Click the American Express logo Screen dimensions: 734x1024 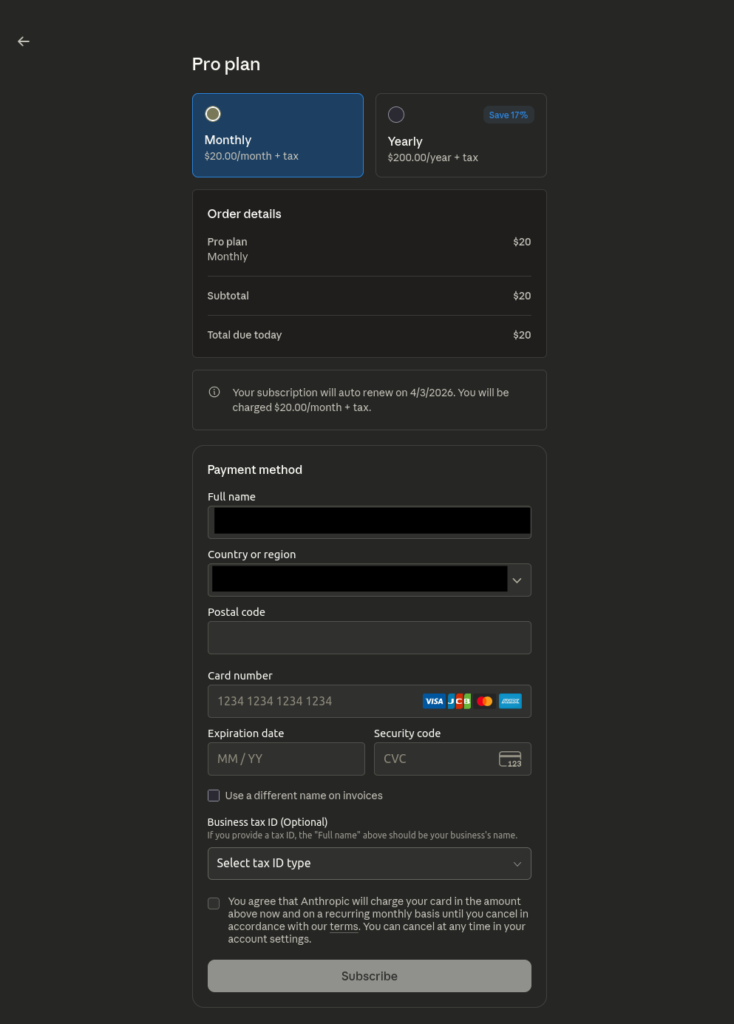click(x=510, y=701)
